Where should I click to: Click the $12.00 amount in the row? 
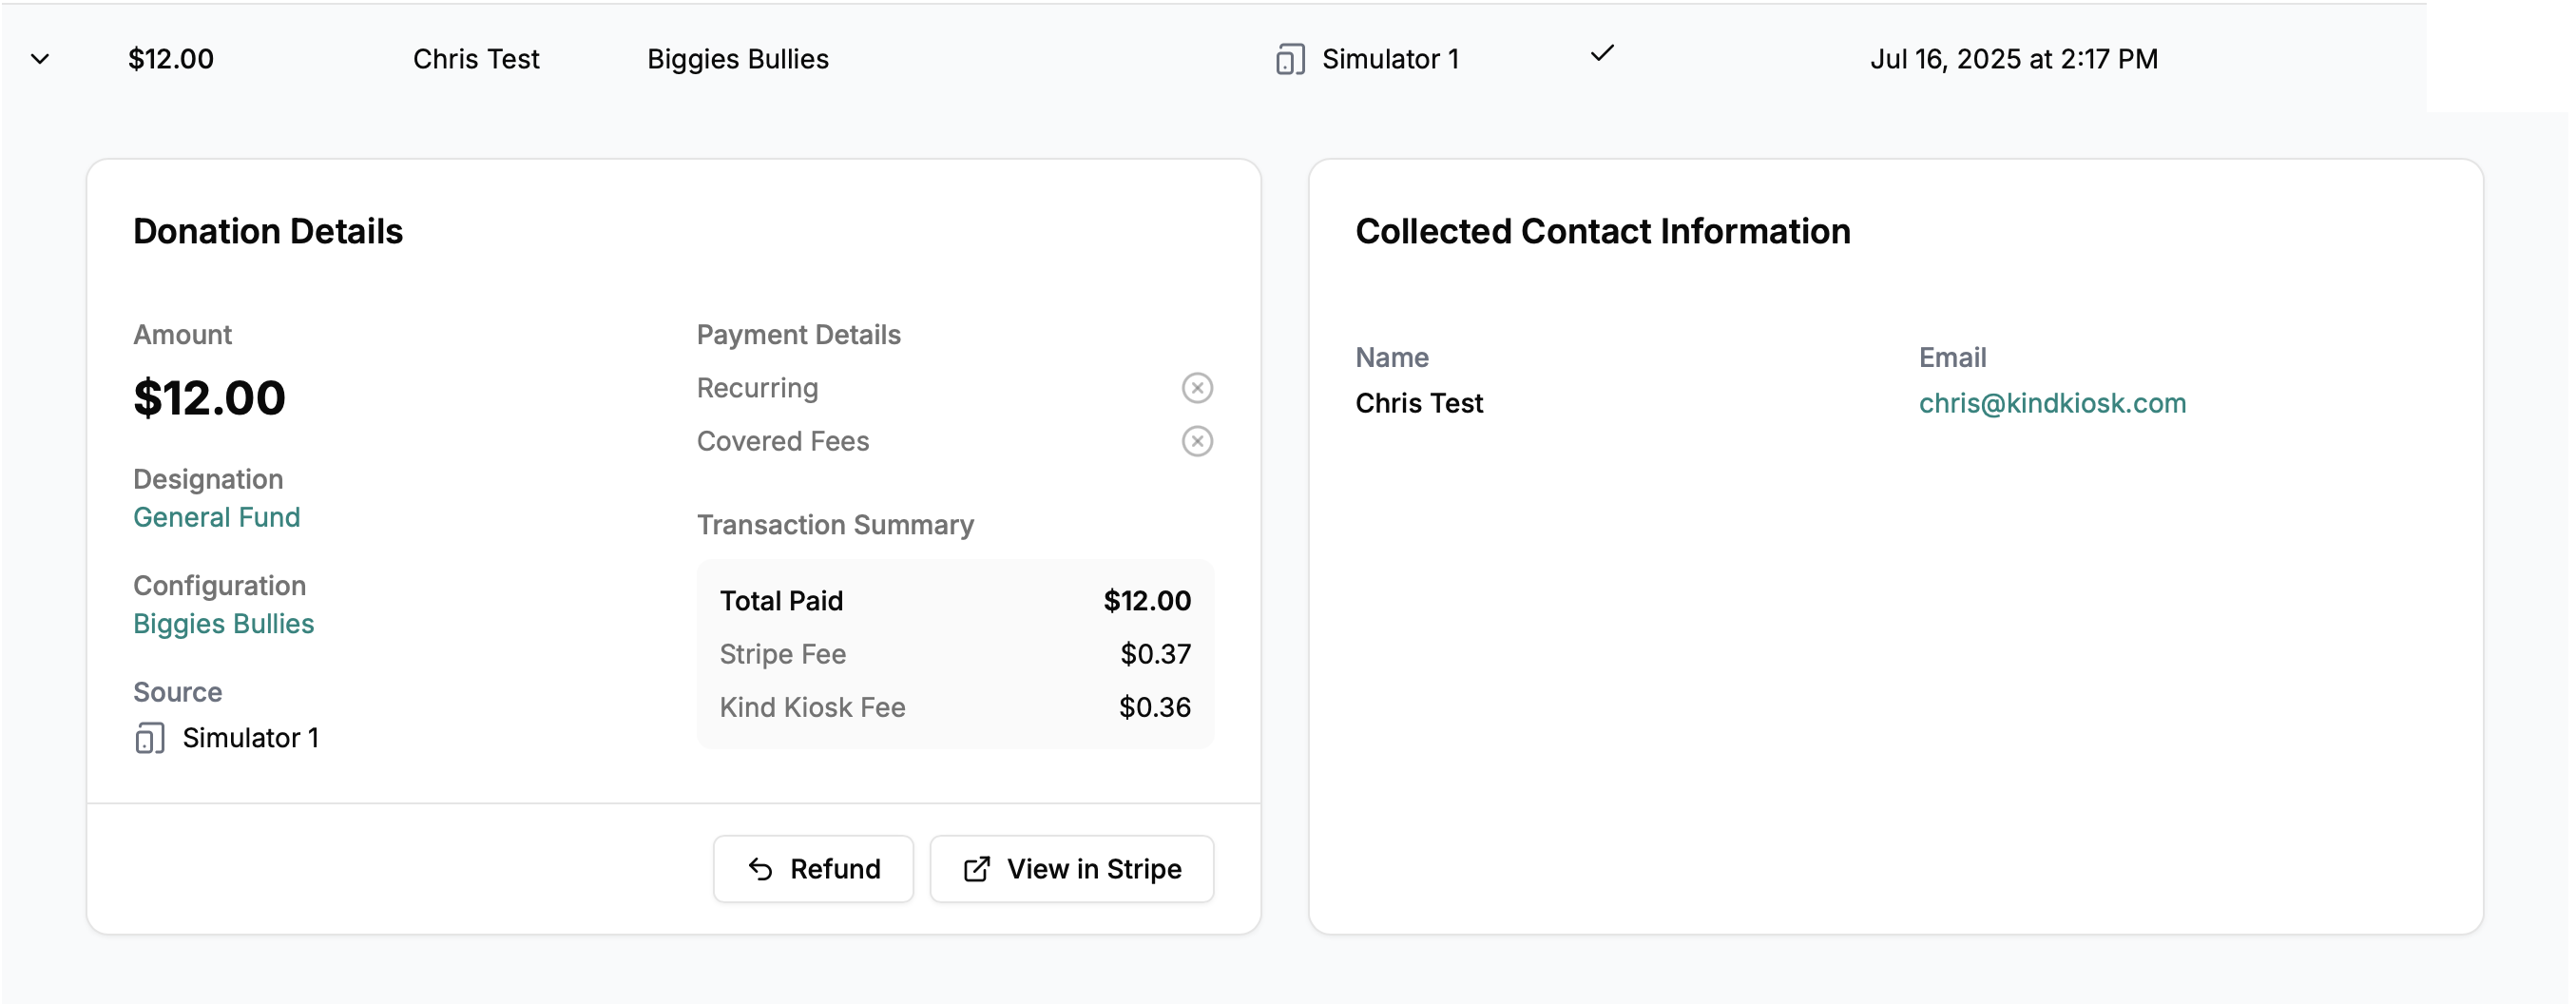(x=171, y=60)
